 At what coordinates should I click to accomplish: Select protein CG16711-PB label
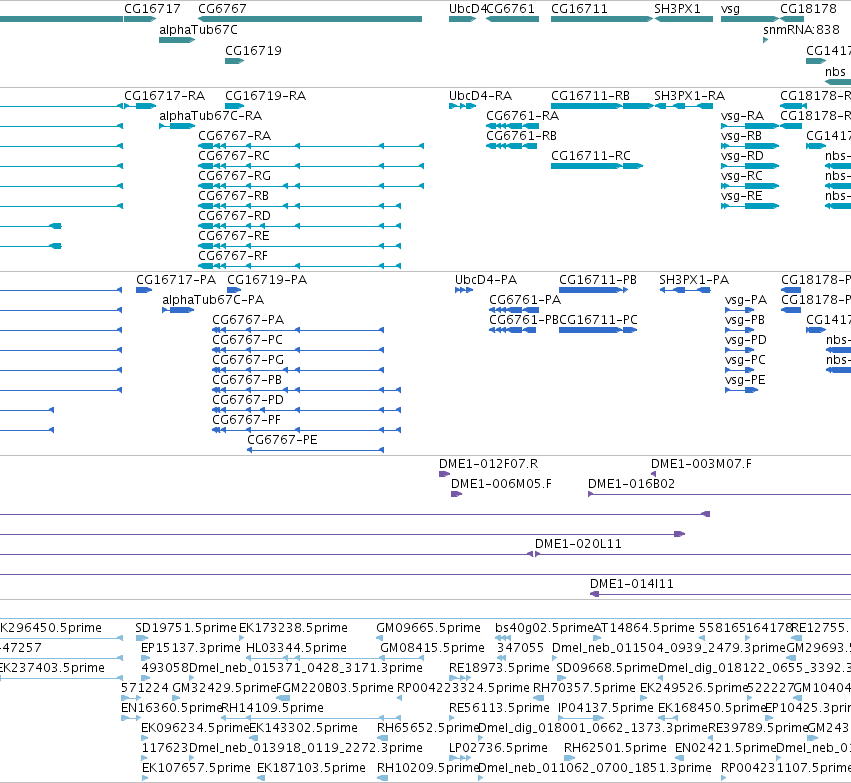coord(598,280)
